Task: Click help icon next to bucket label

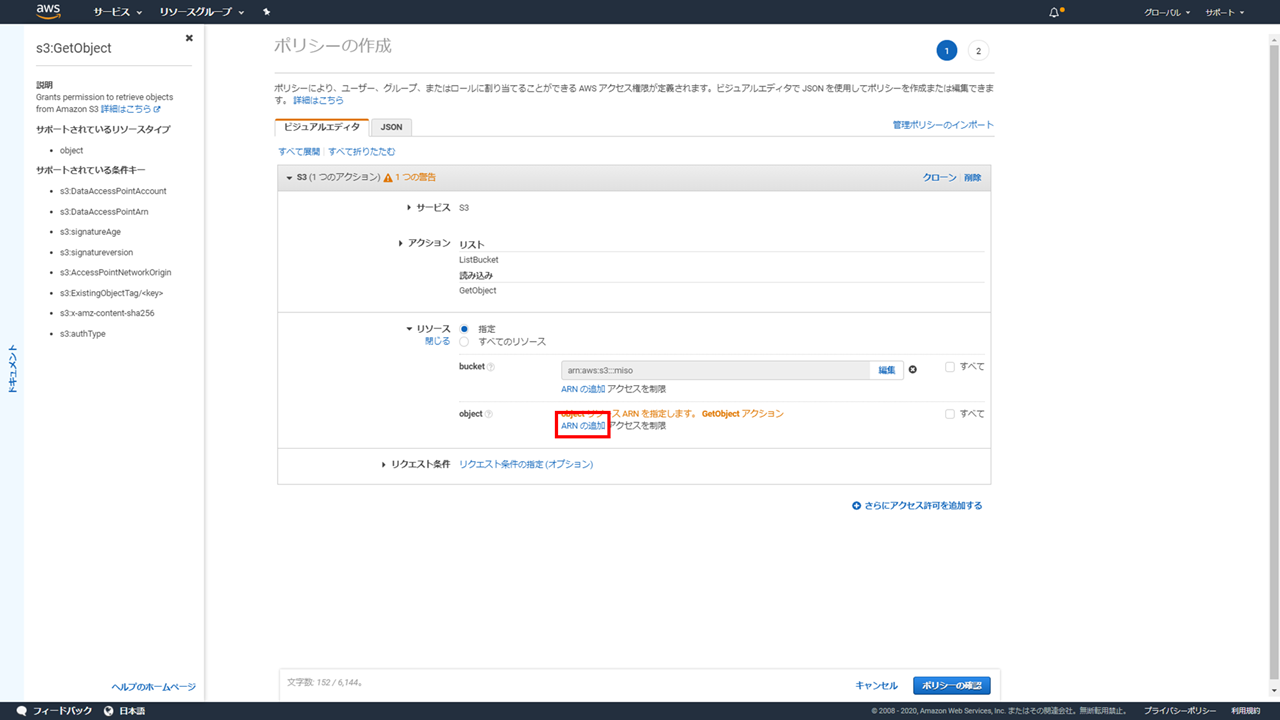Action: tap(490, 367)
